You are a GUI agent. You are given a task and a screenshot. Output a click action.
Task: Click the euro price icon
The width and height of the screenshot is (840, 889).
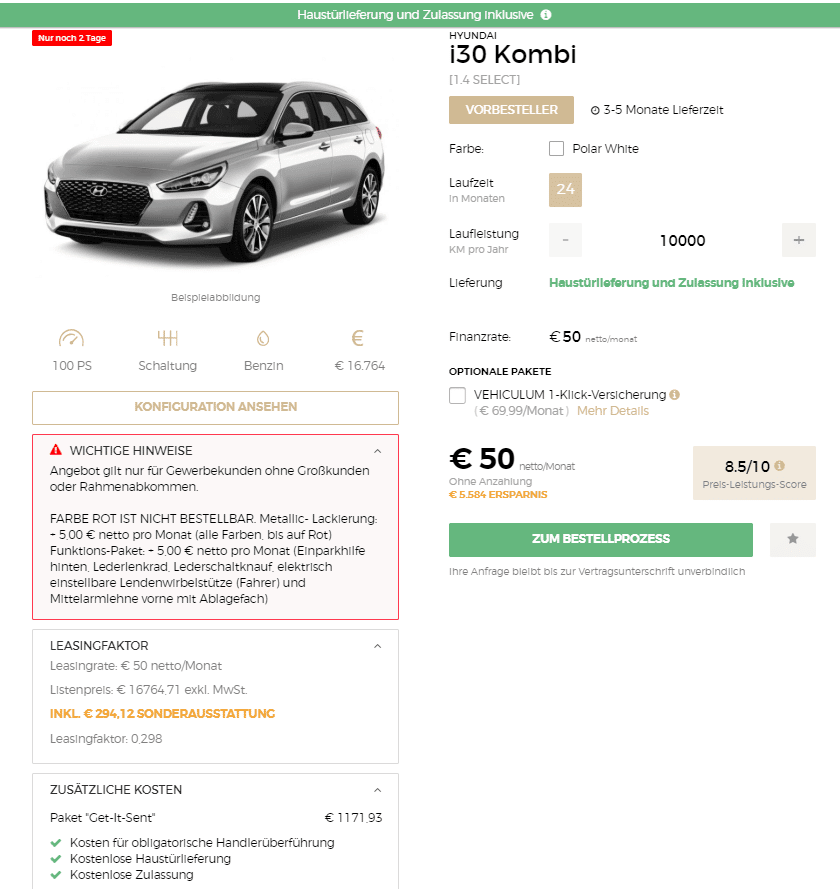click(x=358, y=338)
